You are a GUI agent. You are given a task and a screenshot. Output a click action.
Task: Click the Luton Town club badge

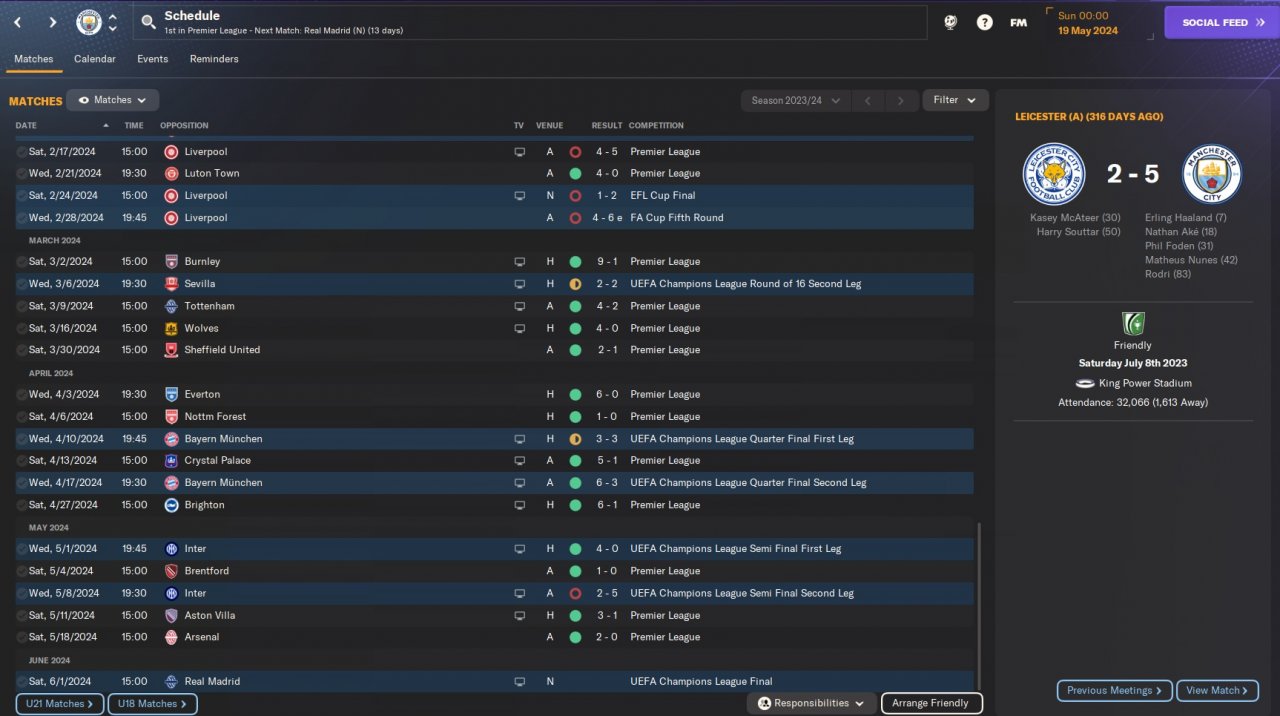coord(171,173)
